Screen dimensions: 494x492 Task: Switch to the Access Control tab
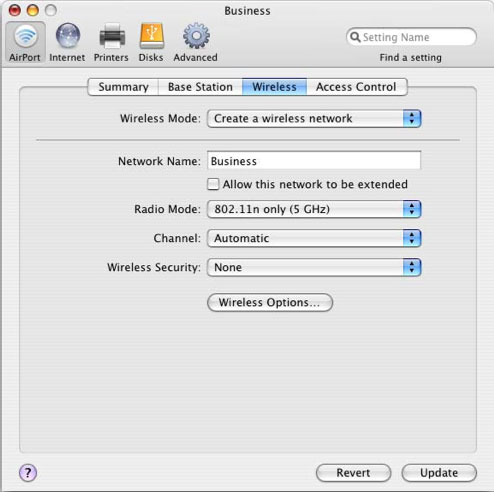(356, 87)
